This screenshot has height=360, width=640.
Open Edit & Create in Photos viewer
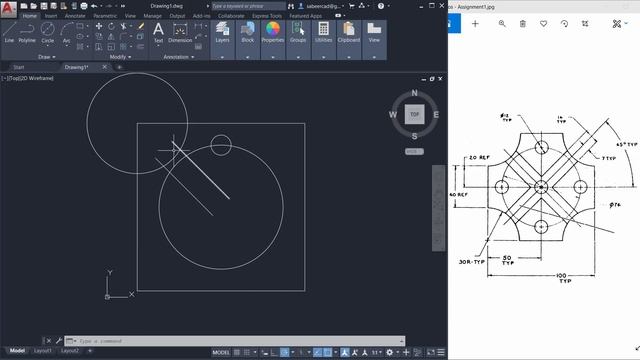619,24
